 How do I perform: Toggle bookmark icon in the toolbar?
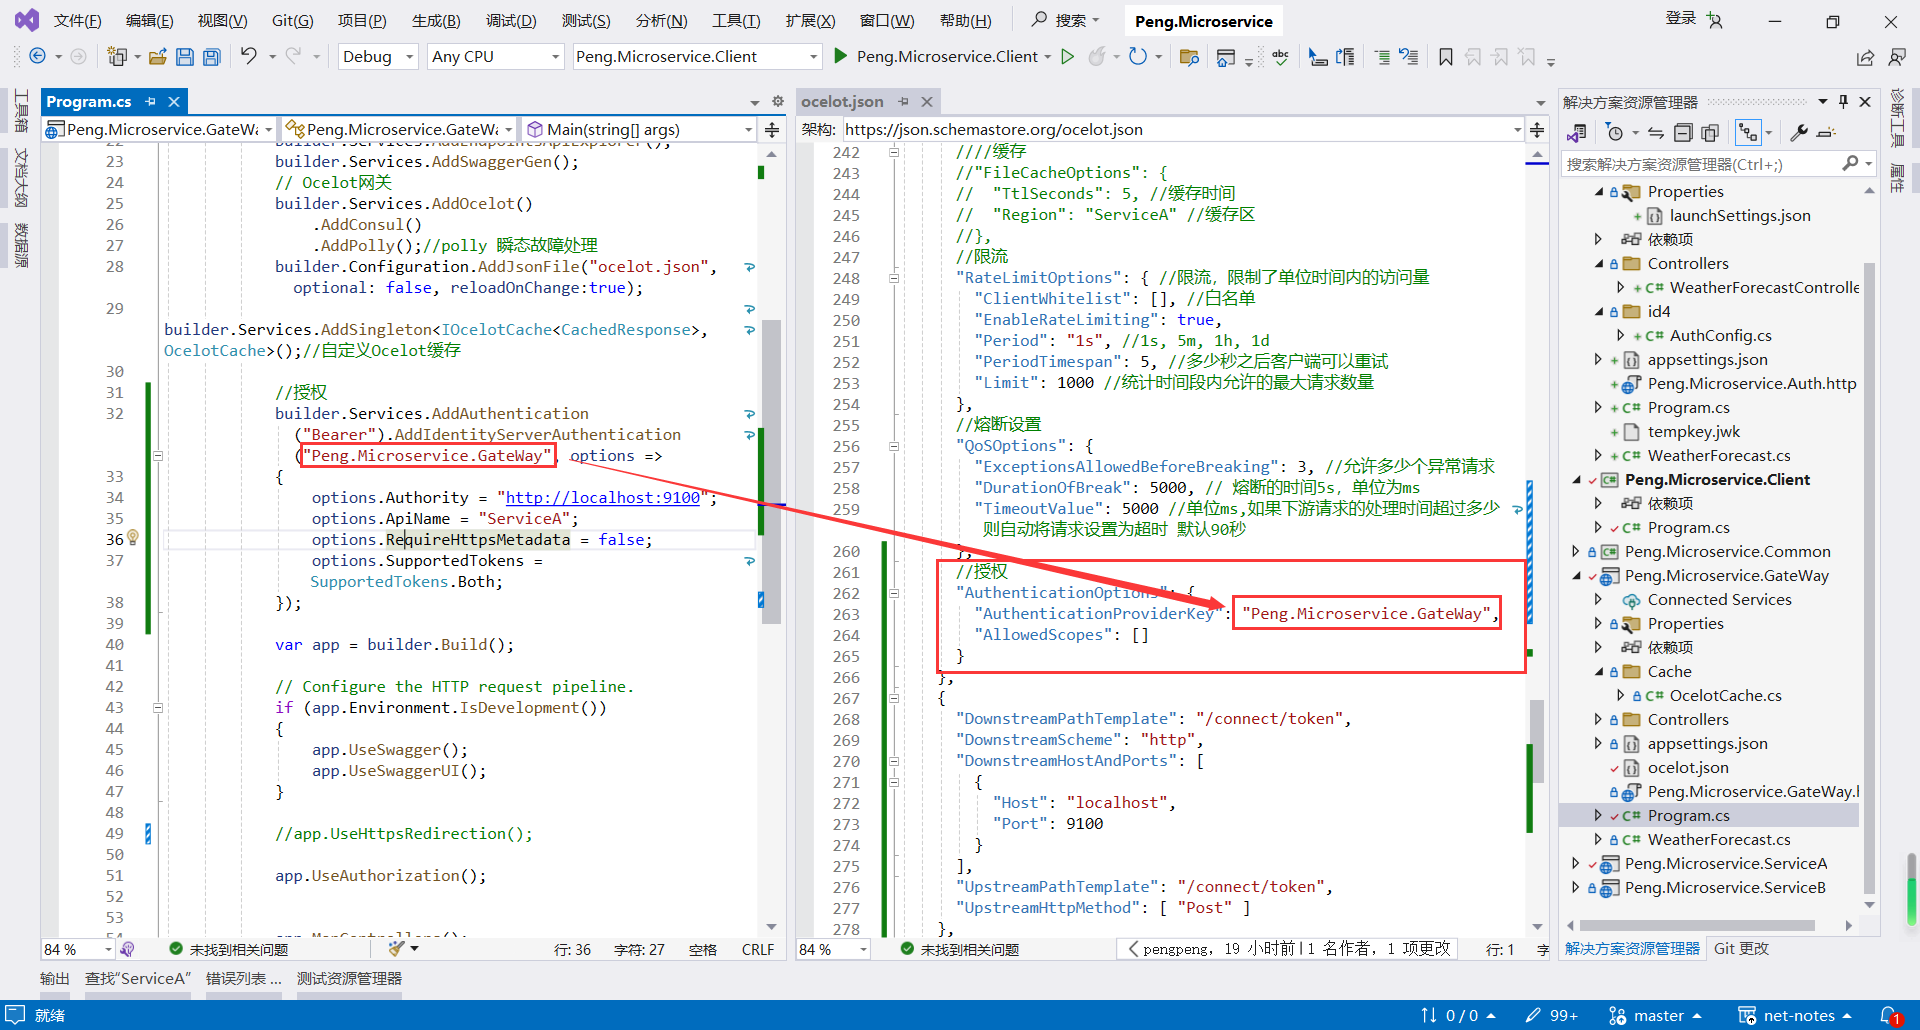click(1445, 57)
